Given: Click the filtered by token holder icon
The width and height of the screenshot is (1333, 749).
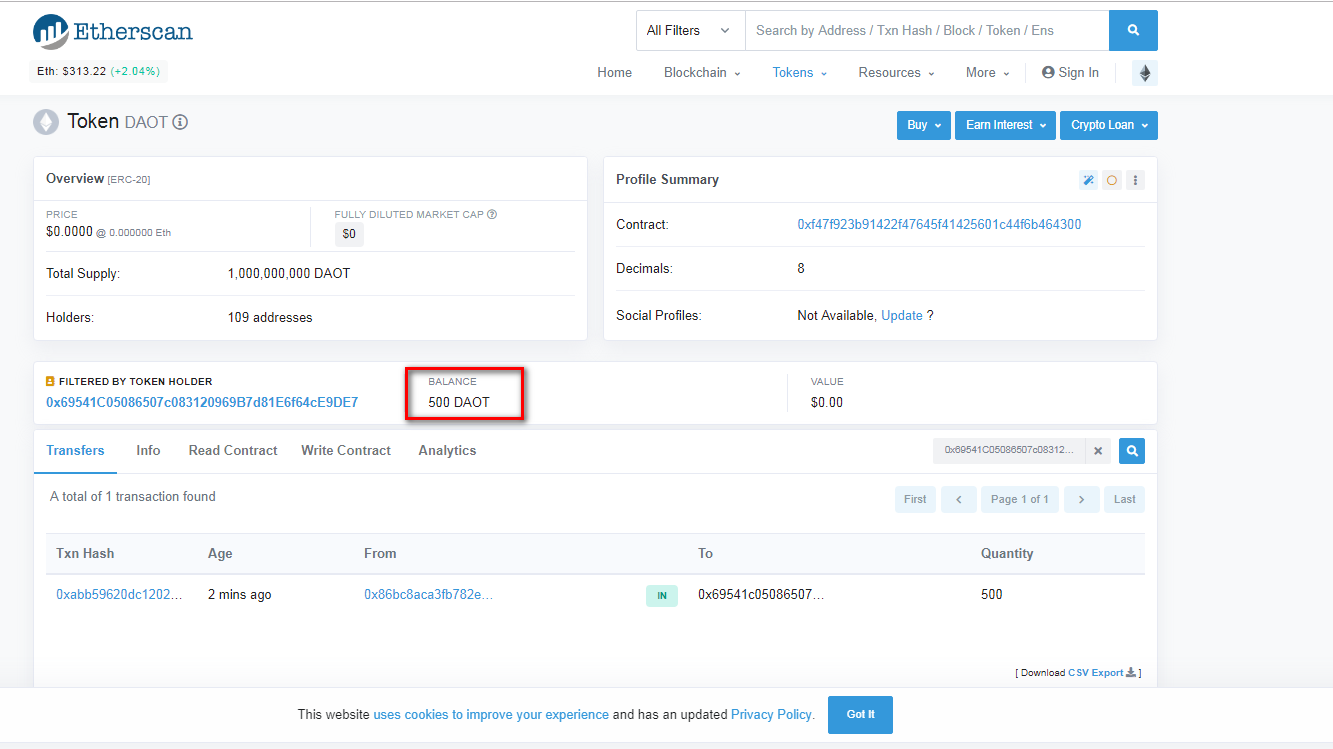Looking at the screenshot, I should click(x=50, y=381).
